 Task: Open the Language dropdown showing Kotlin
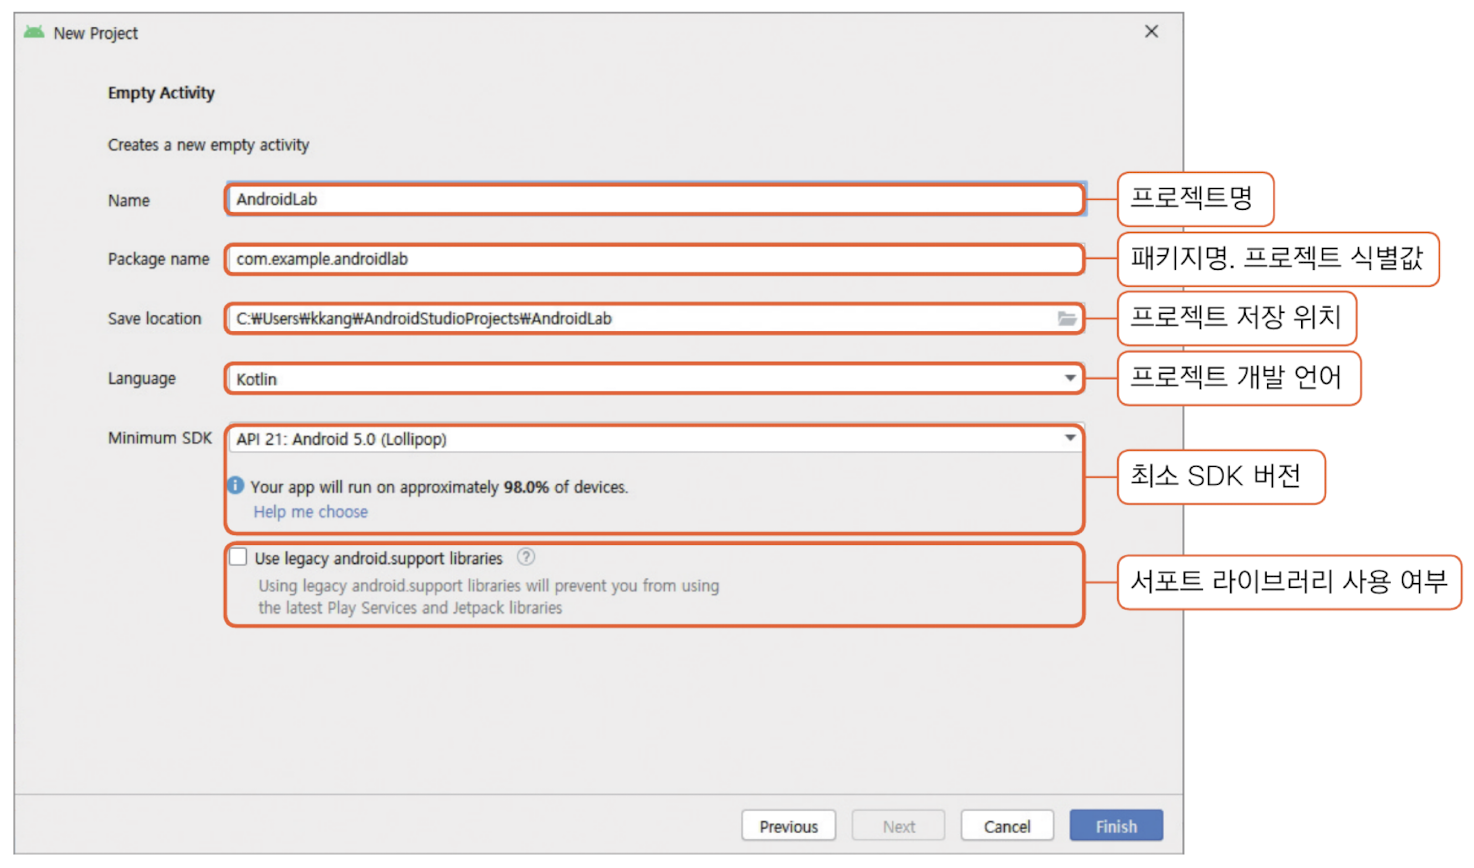[x=655, y=379]
